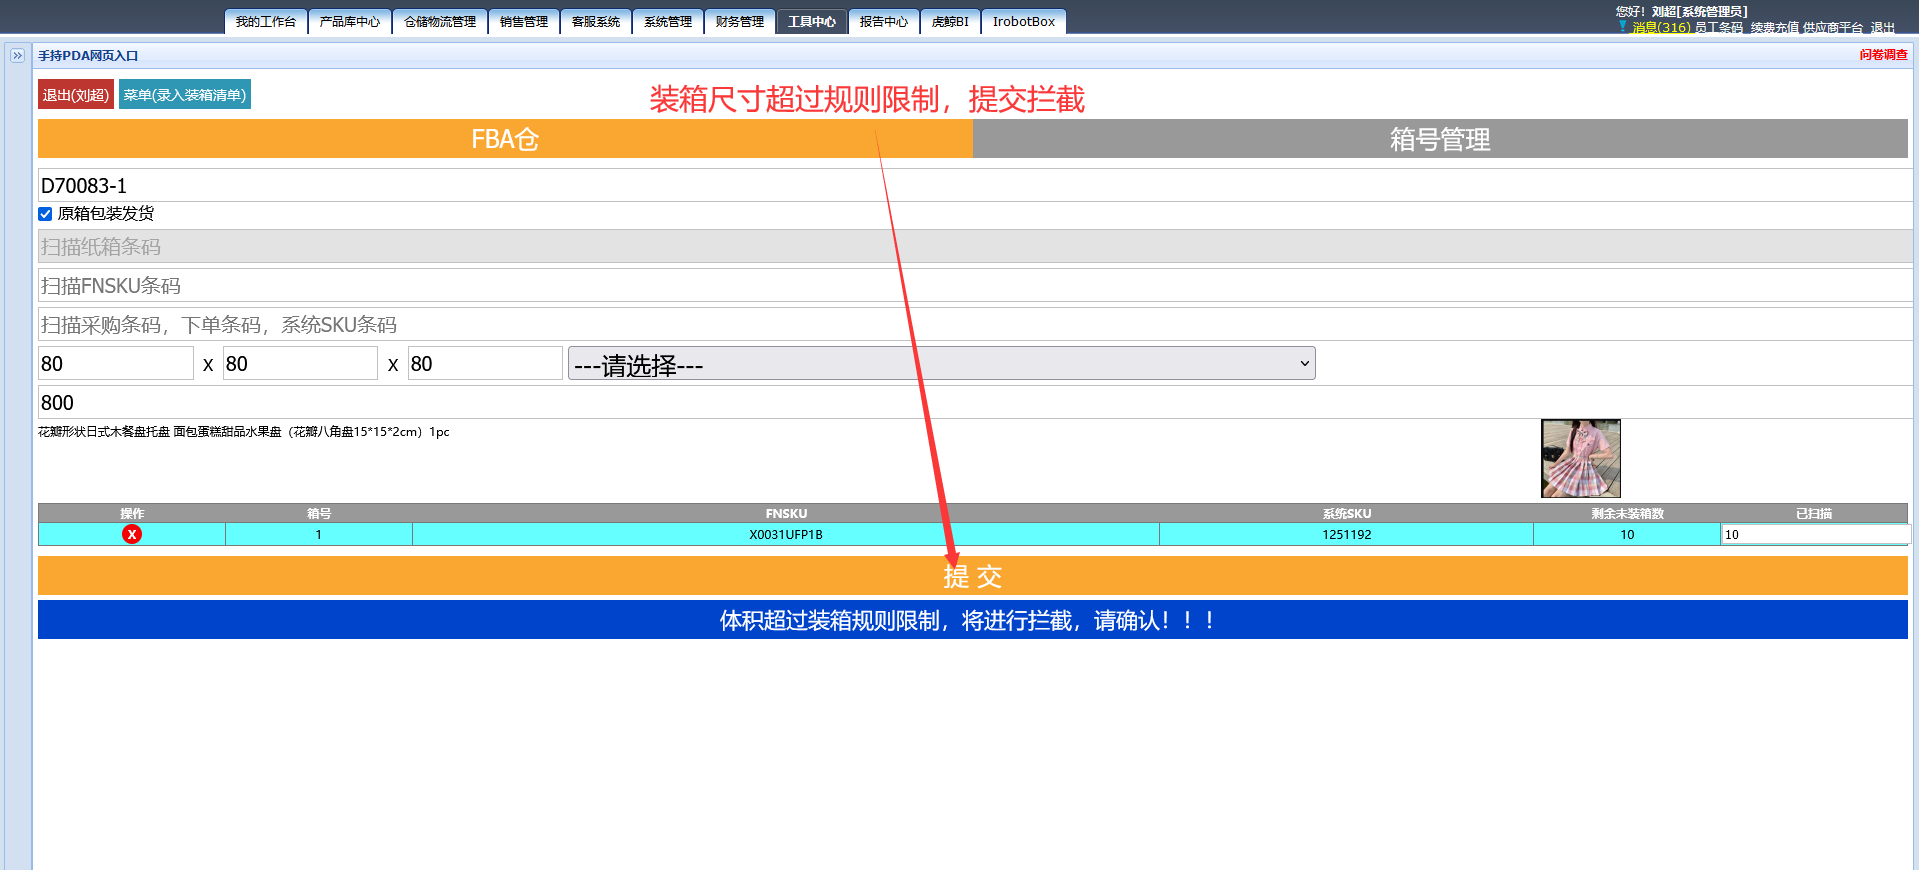
Task: Open the 产品库中心 menu tab
Action: [350, 22]
